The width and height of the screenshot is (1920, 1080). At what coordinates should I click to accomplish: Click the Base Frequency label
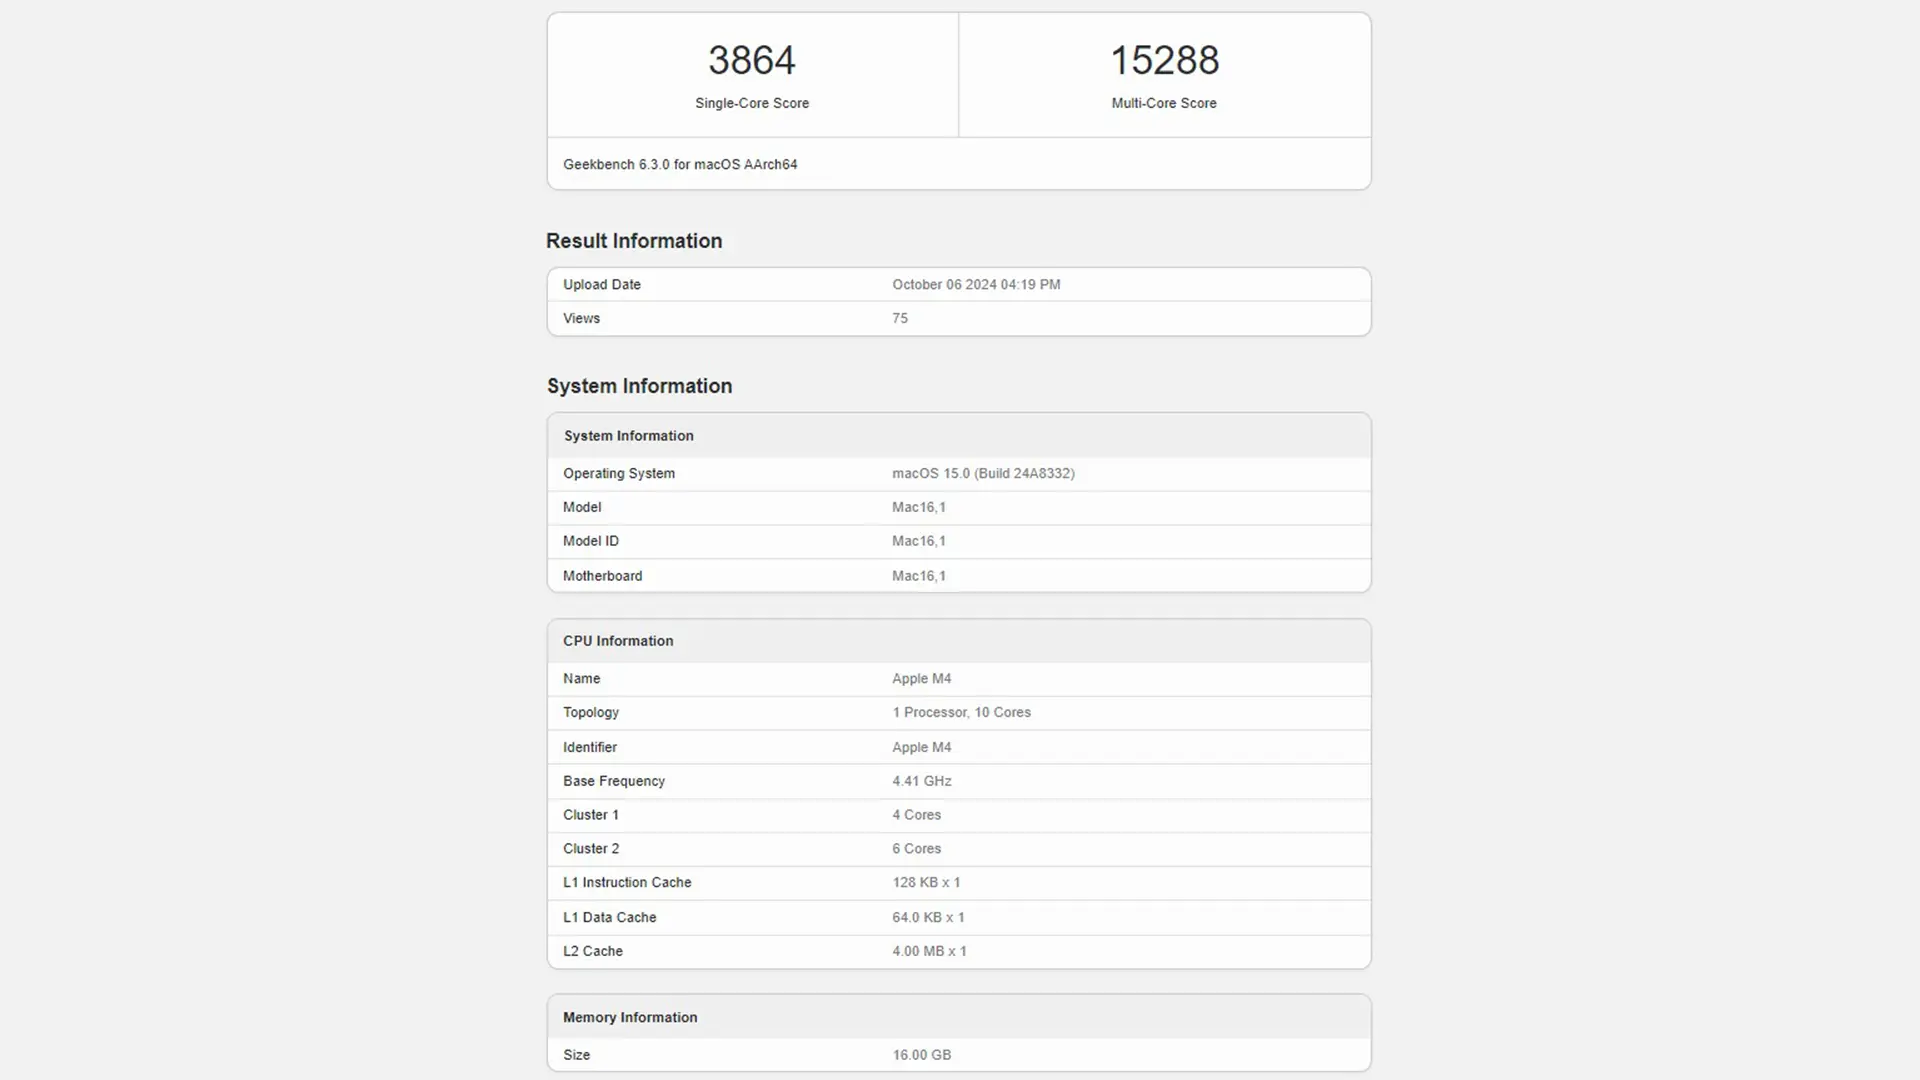pyautogui.click(x=614, y=781)
